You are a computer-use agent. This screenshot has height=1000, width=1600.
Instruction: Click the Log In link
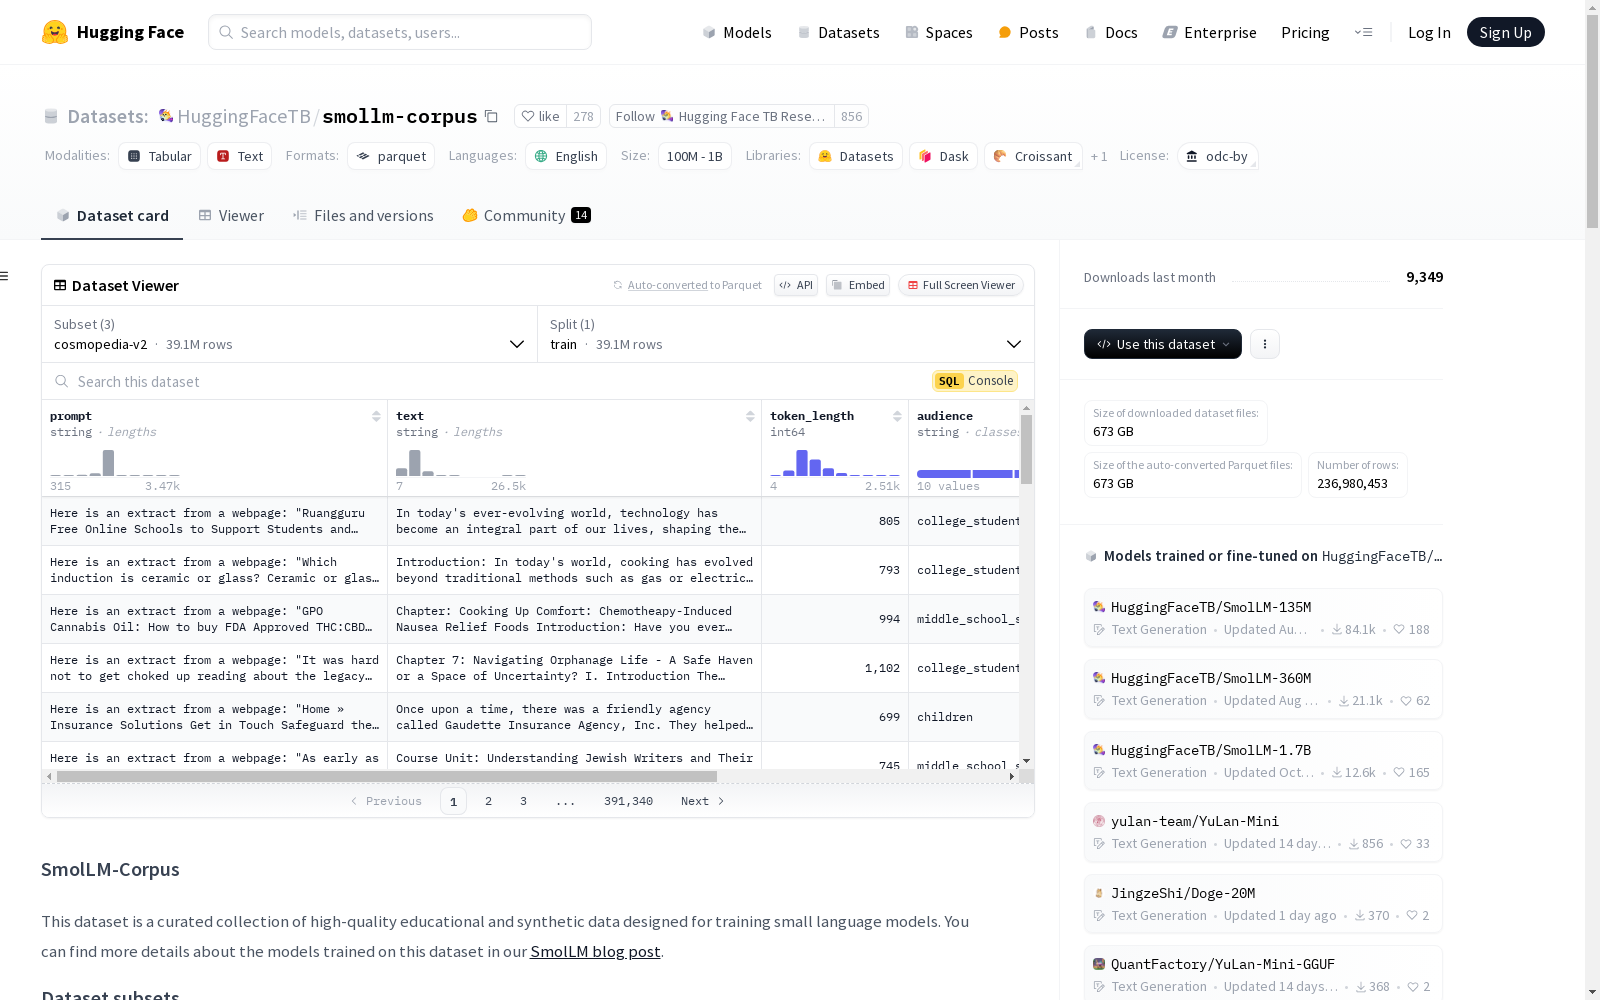coord(1429,32)
